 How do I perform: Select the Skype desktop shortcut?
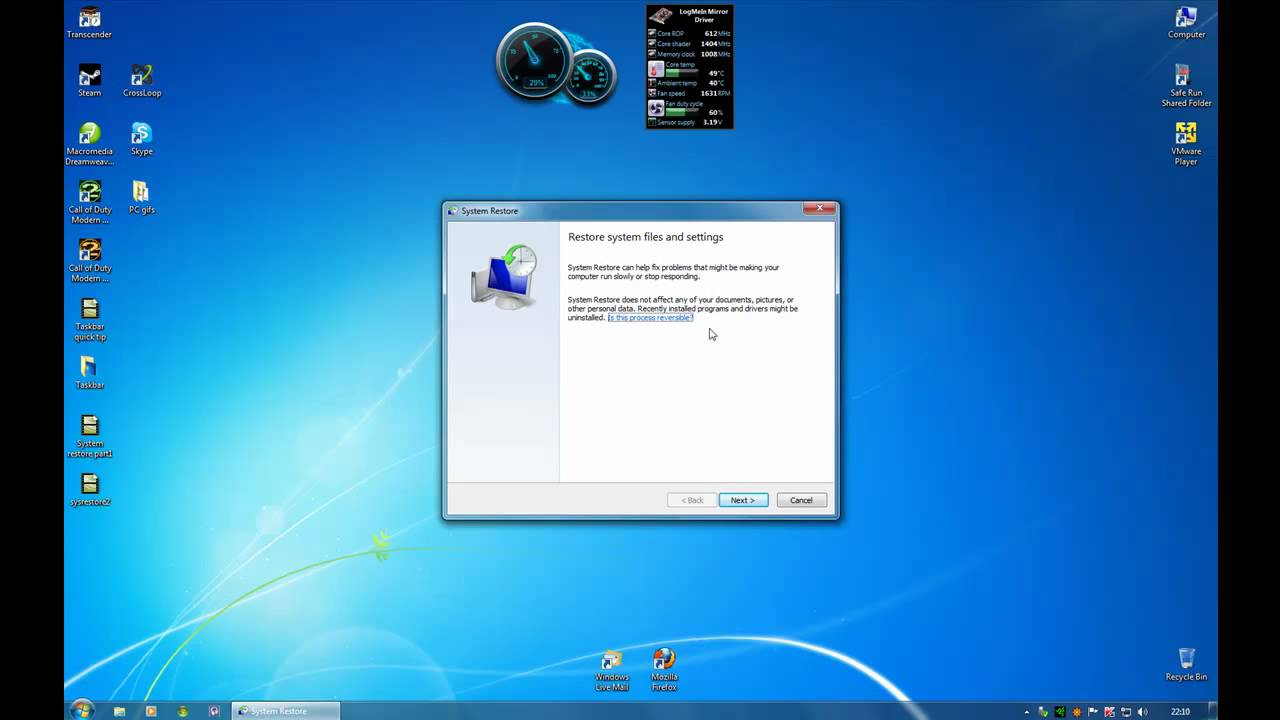point(142,139)
